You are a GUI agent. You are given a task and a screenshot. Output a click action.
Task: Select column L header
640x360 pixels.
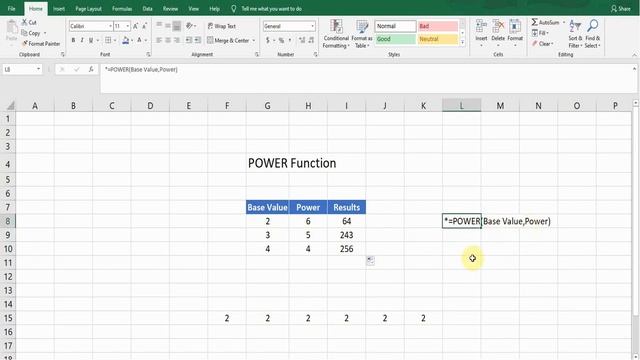tap(462, 106)
